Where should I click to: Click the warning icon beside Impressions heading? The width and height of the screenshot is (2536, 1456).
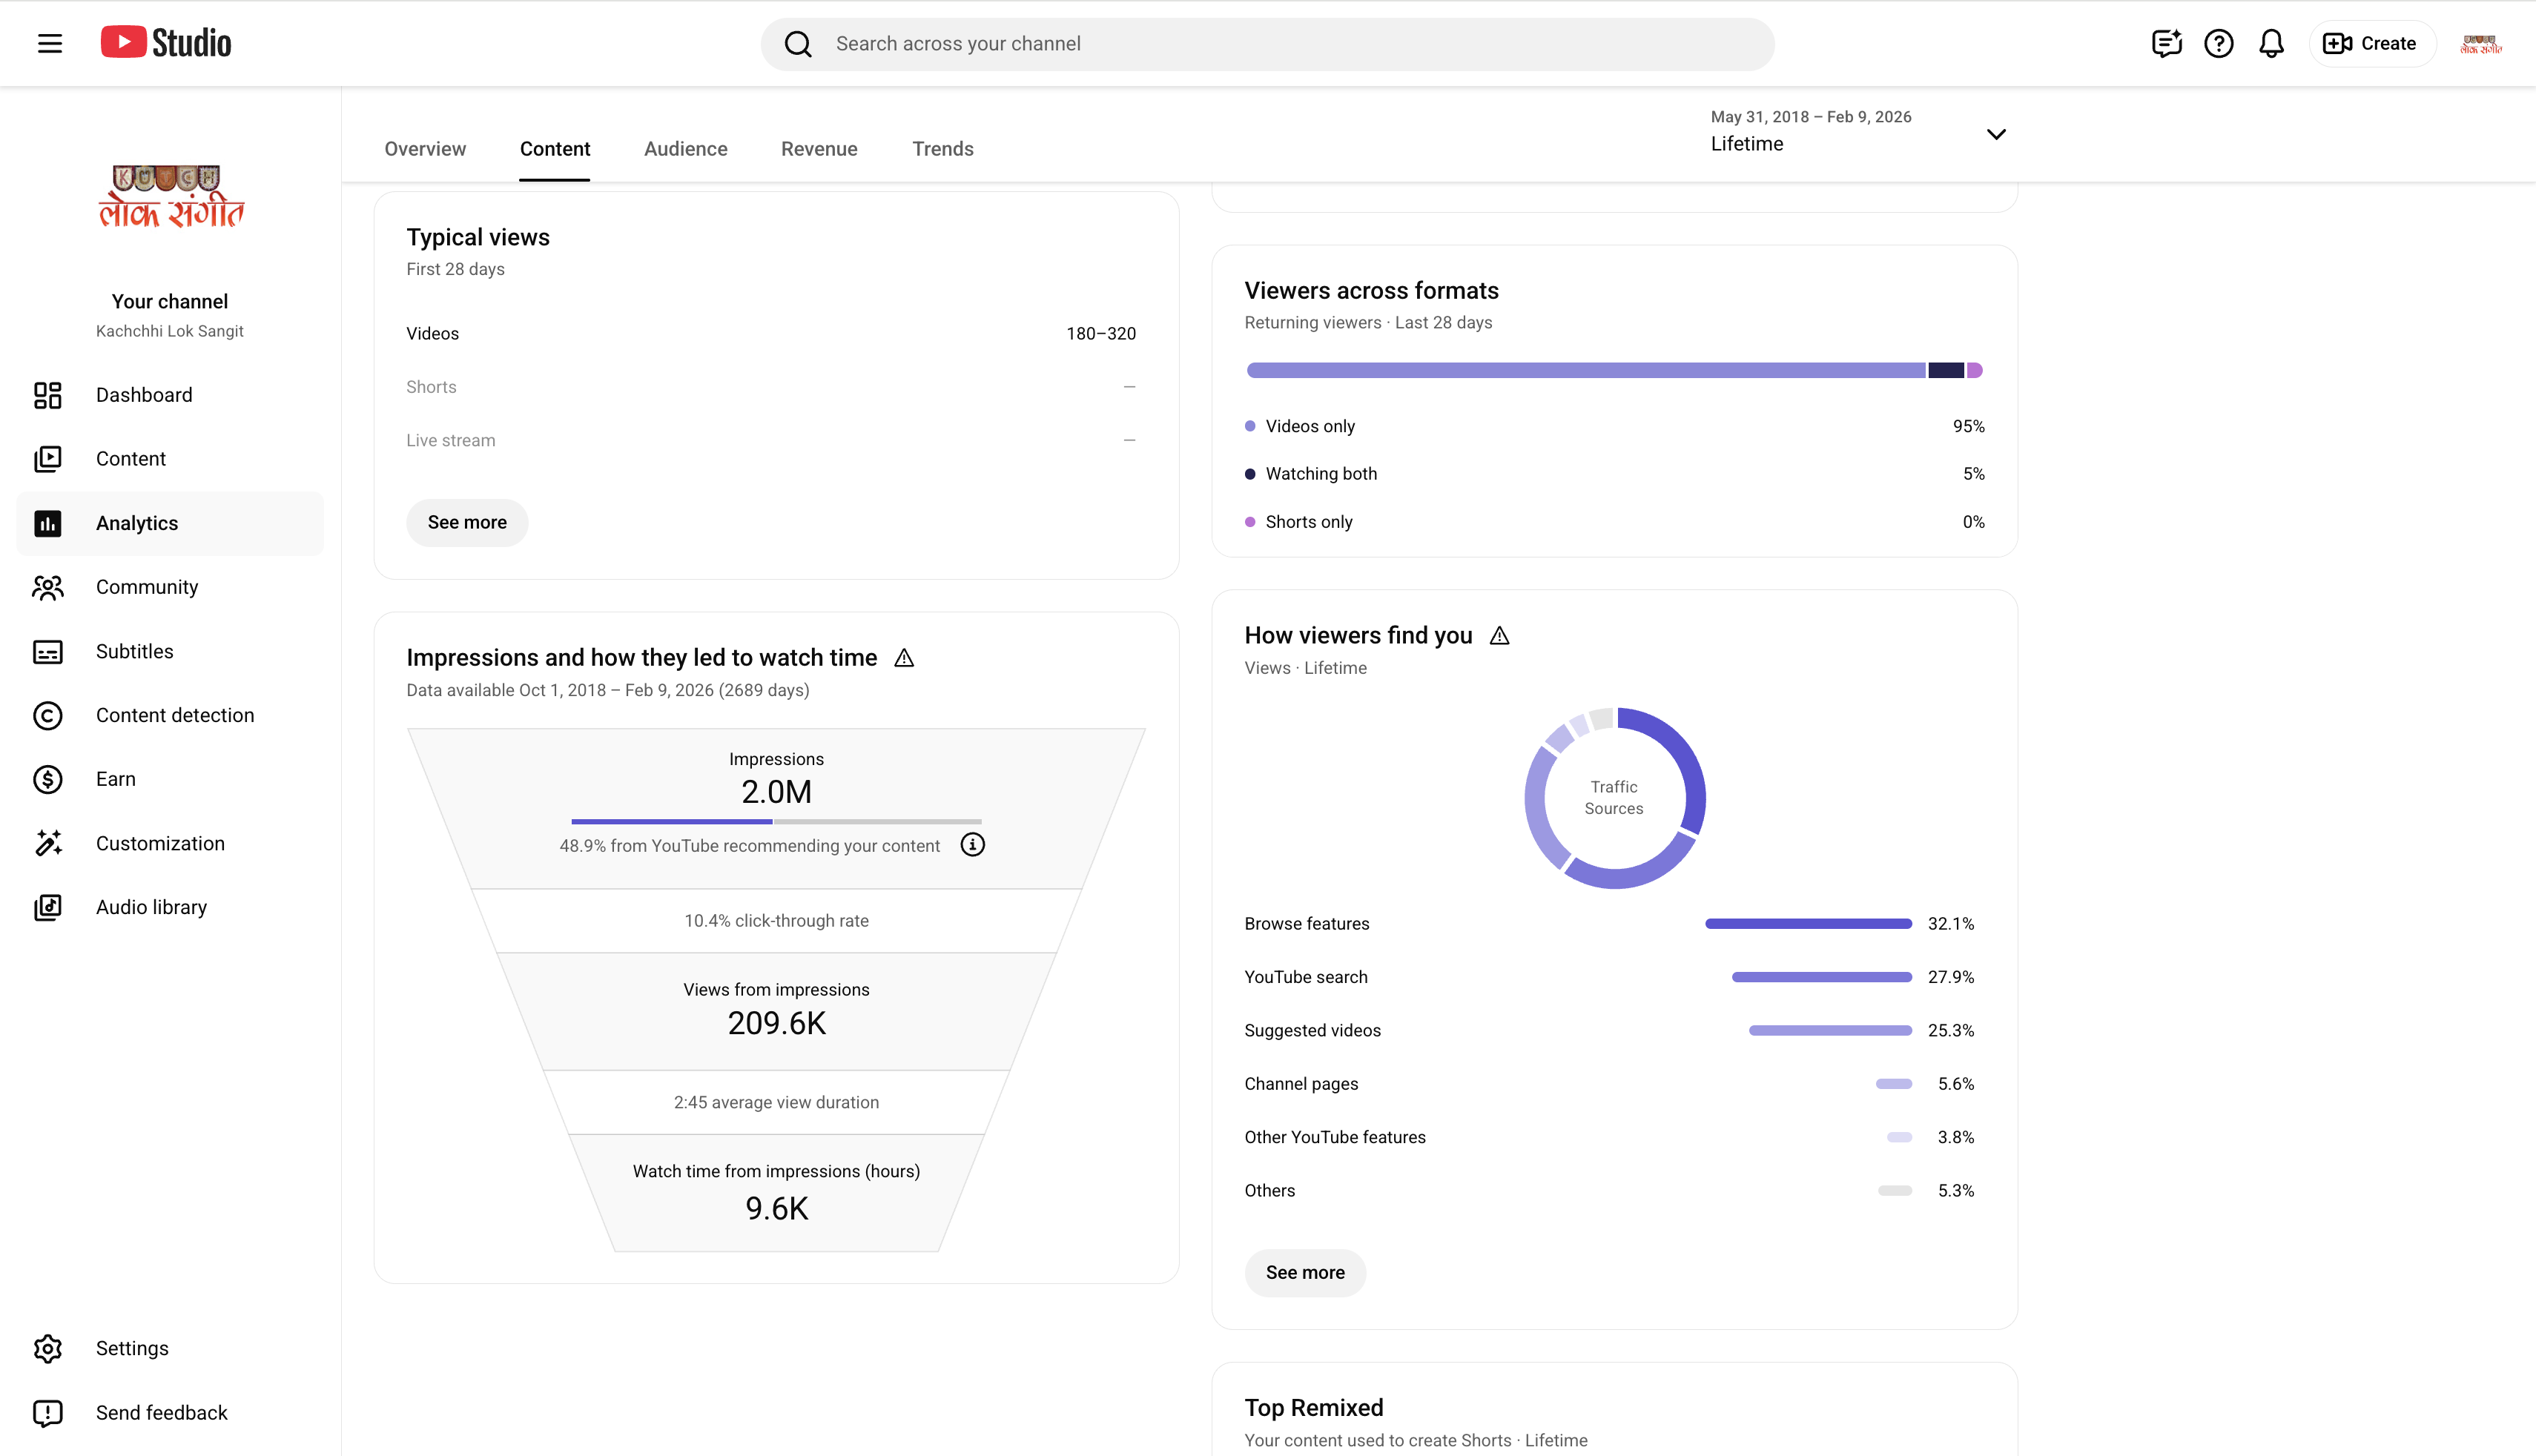904,658
